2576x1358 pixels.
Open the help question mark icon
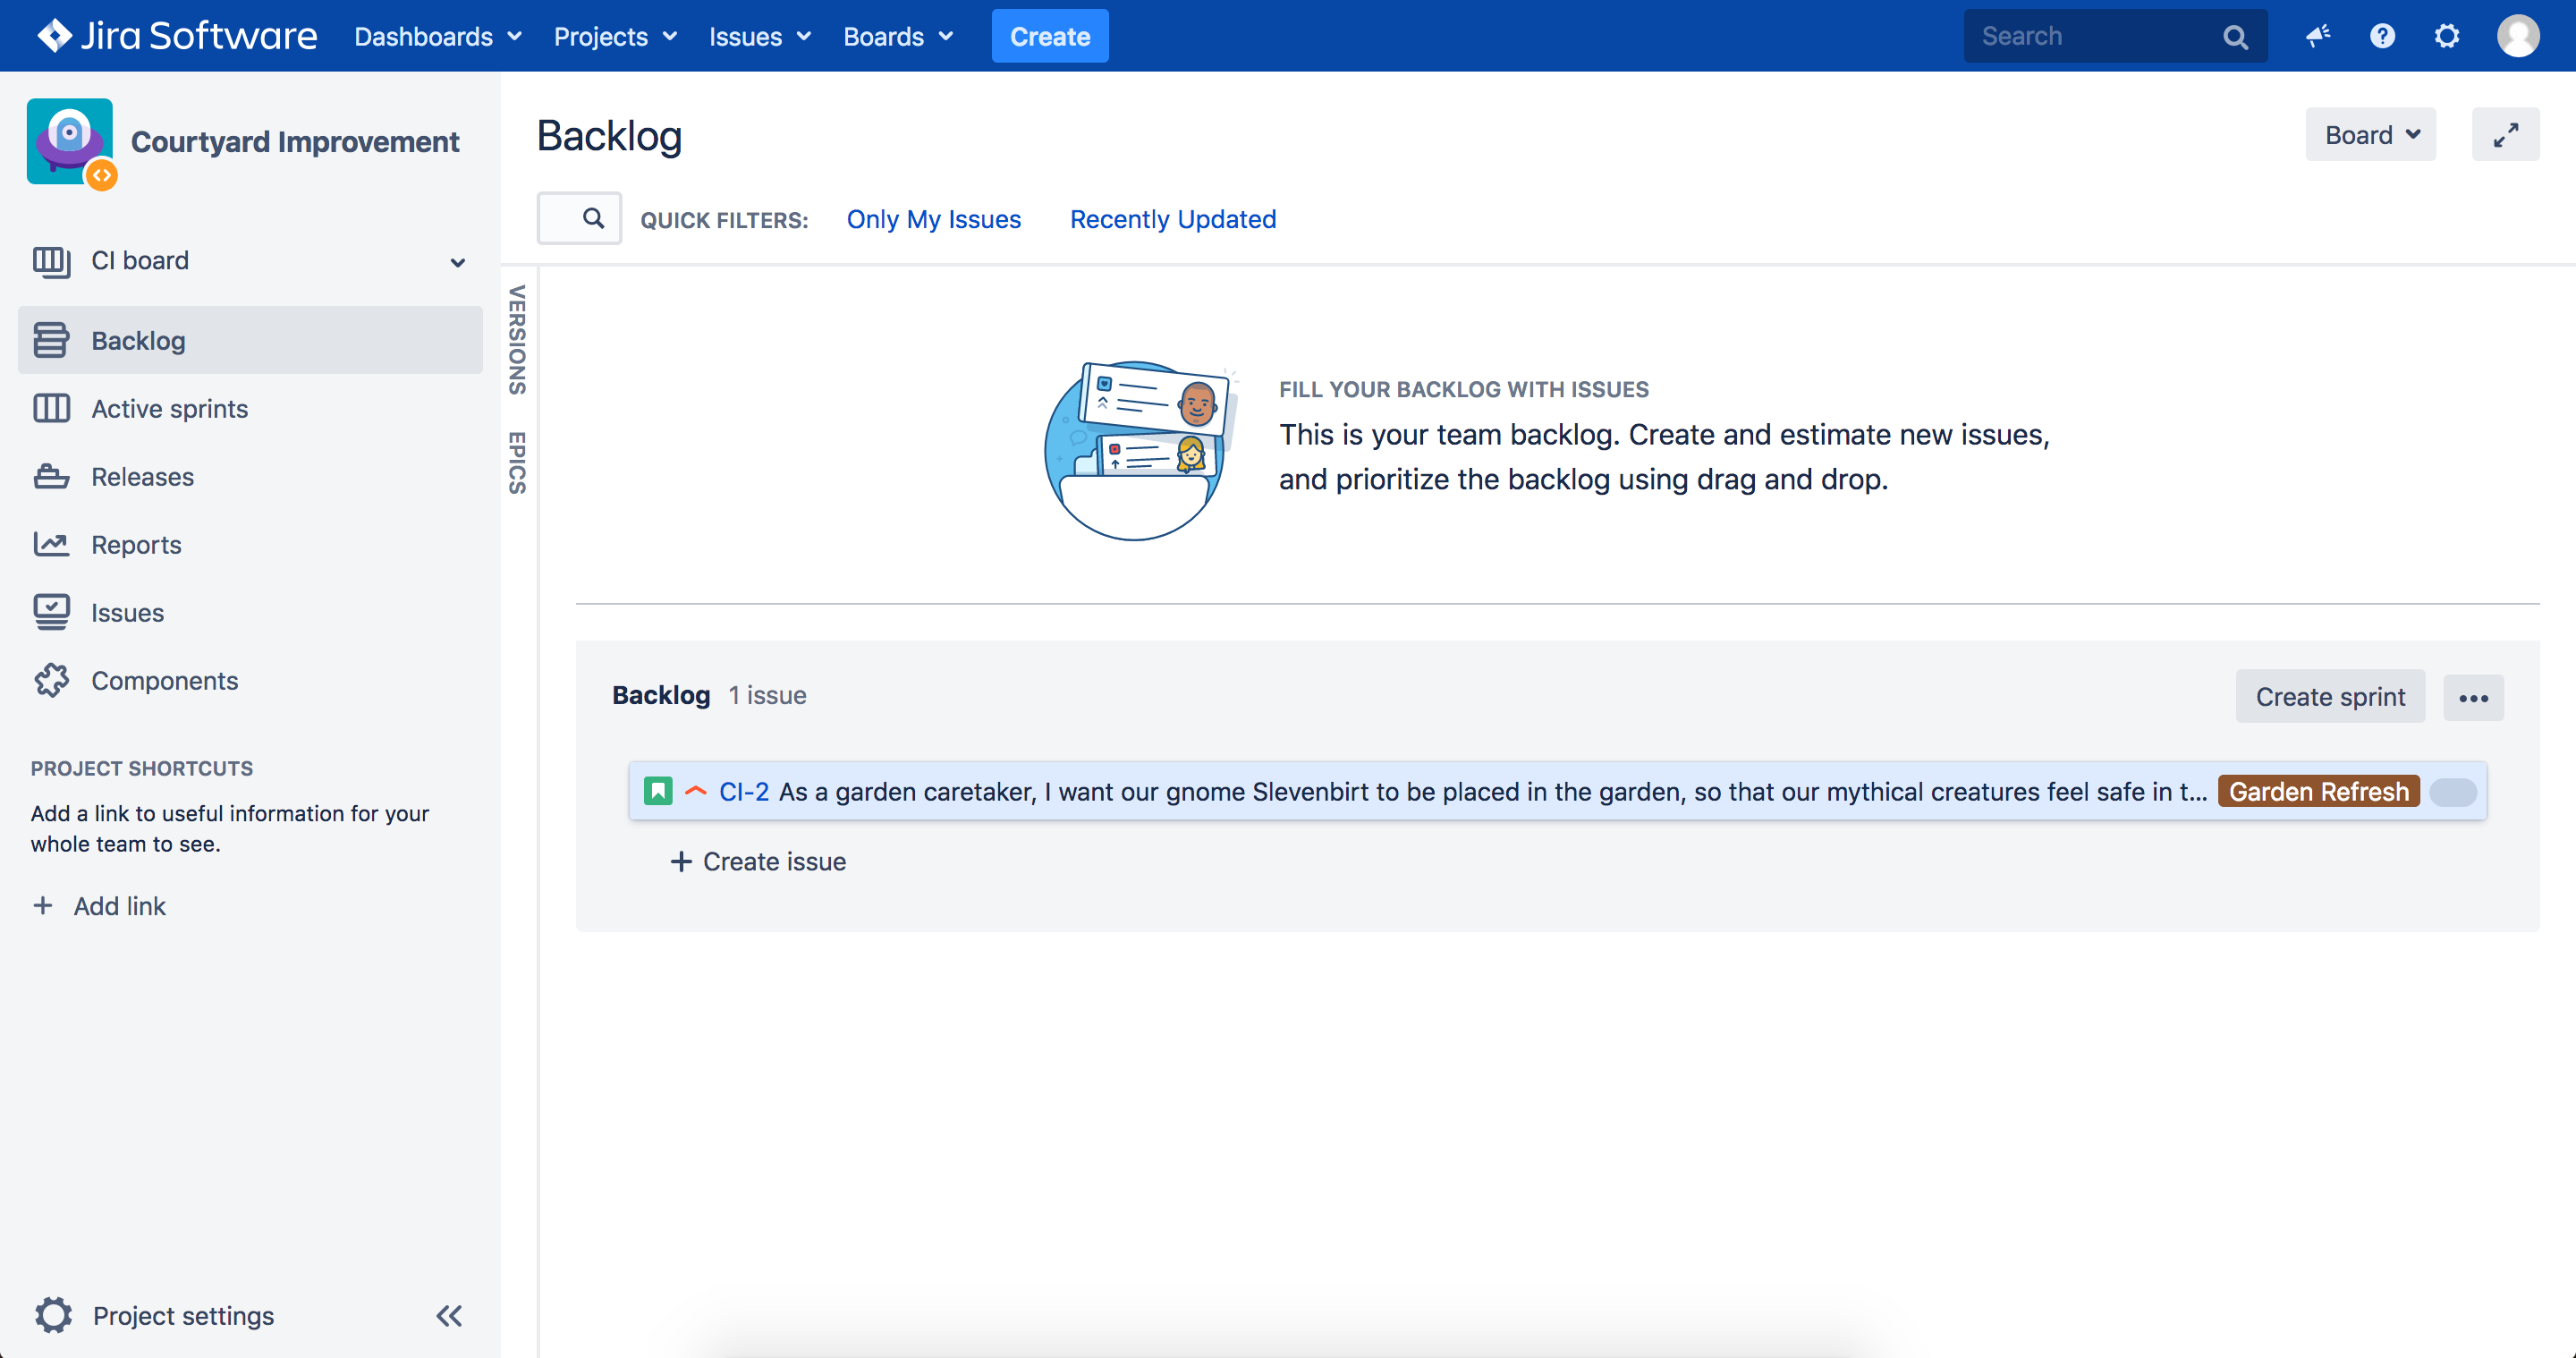click(2382, 36)
